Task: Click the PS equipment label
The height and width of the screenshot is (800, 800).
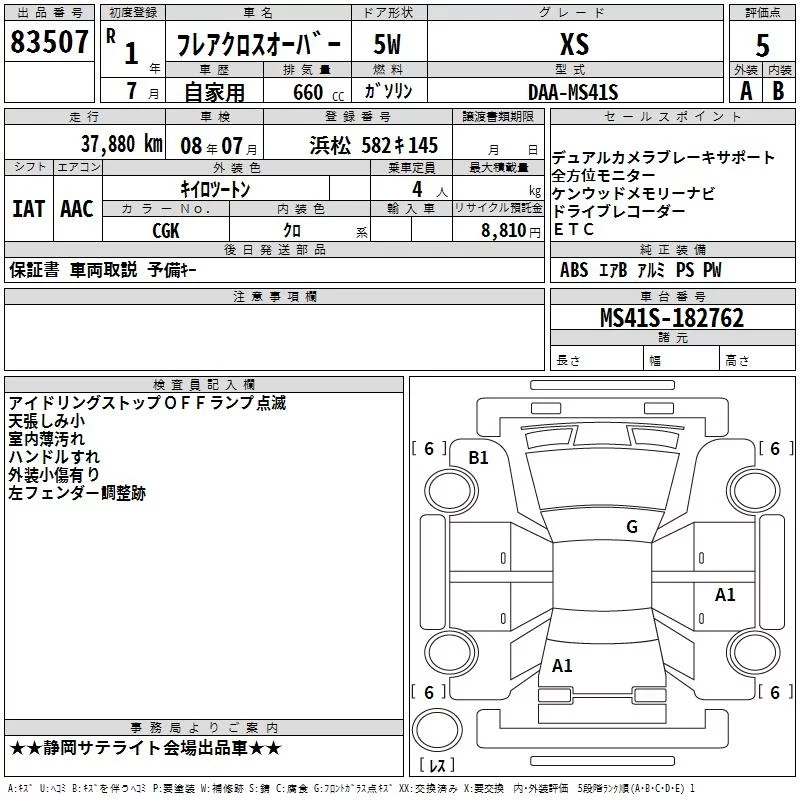Action: (685, 269)
